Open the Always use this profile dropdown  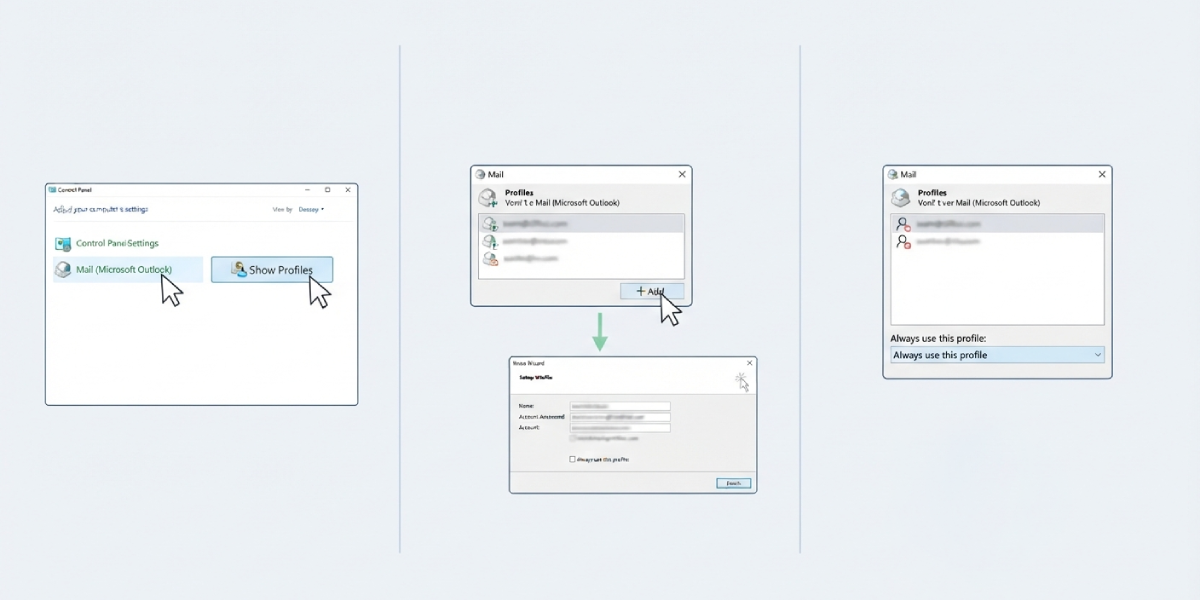(x=998, y=355)
